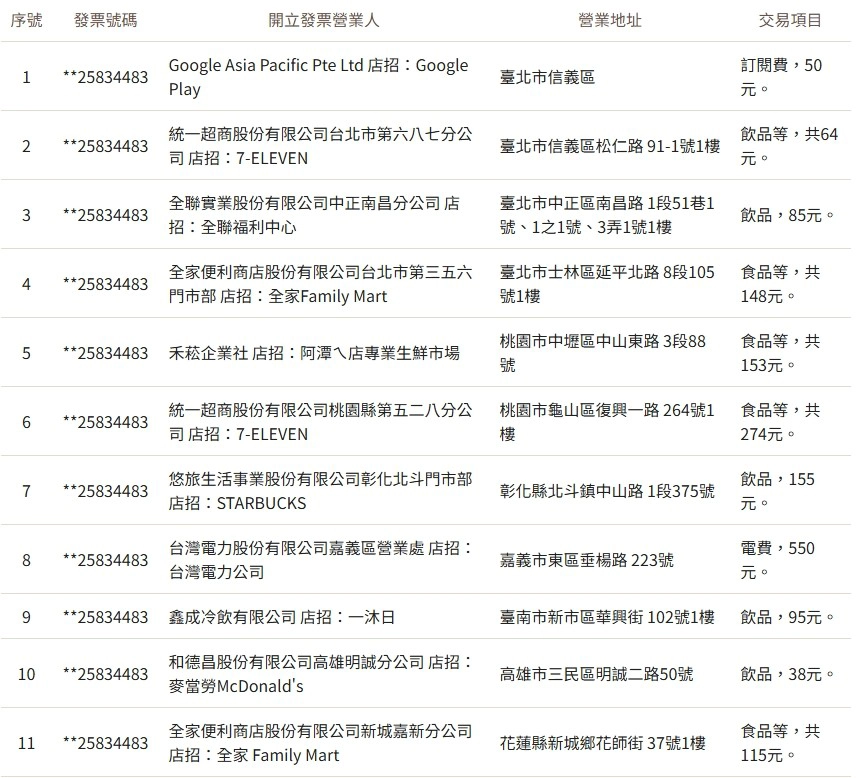The width and height of the screenshot is (858, 778).
Task: Select the 統一超商 桃園縣第五二八分公司 cell
Action: click(320, 422)
